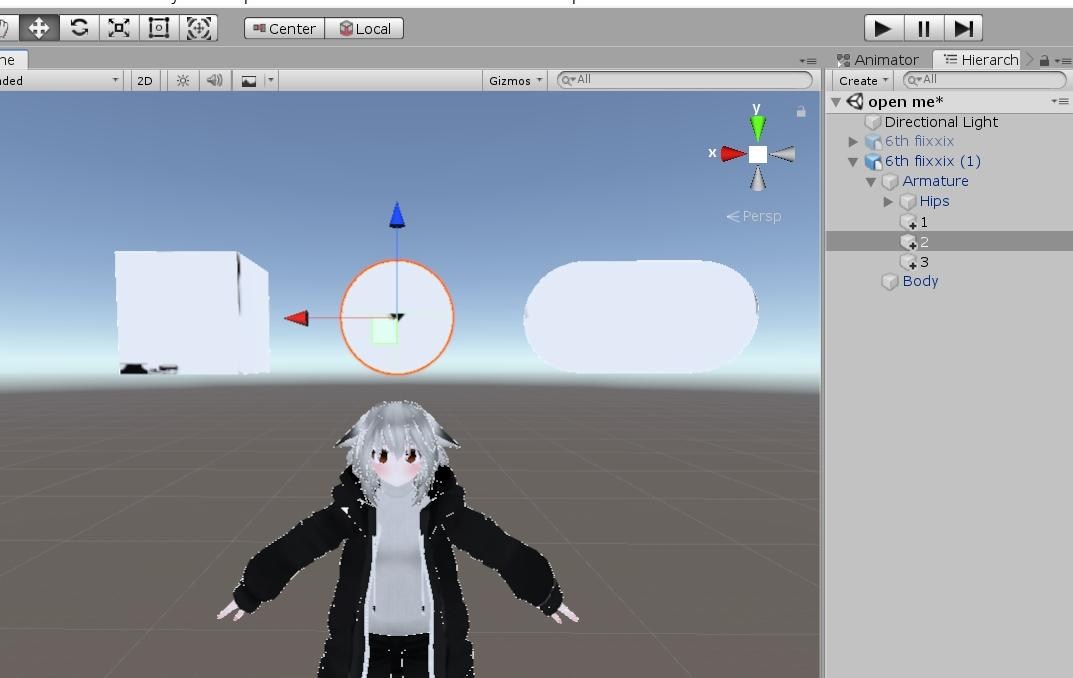The width and height of the screenshot is (1073, 678).
Task: Switch pivot handle to Local mode
Action: (x=364, y=28)
